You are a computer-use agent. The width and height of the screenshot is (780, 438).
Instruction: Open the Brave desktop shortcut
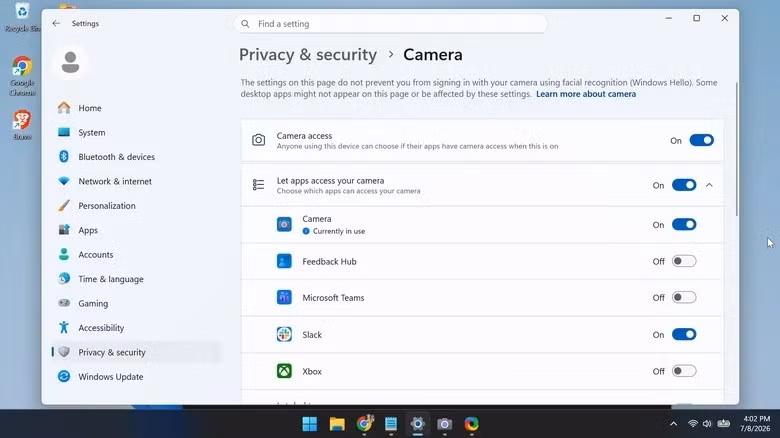22,124
